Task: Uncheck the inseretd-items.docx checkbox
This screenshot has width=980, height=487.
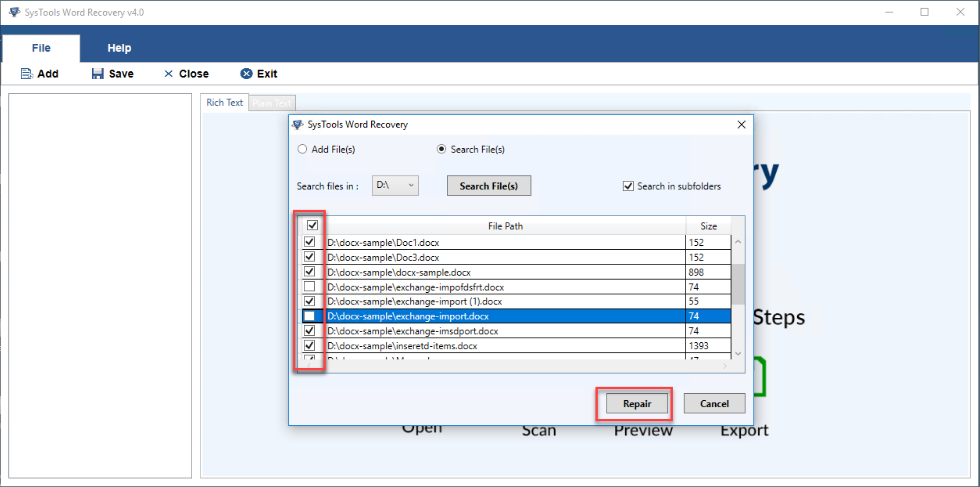Action: click(x=309, y=345)
